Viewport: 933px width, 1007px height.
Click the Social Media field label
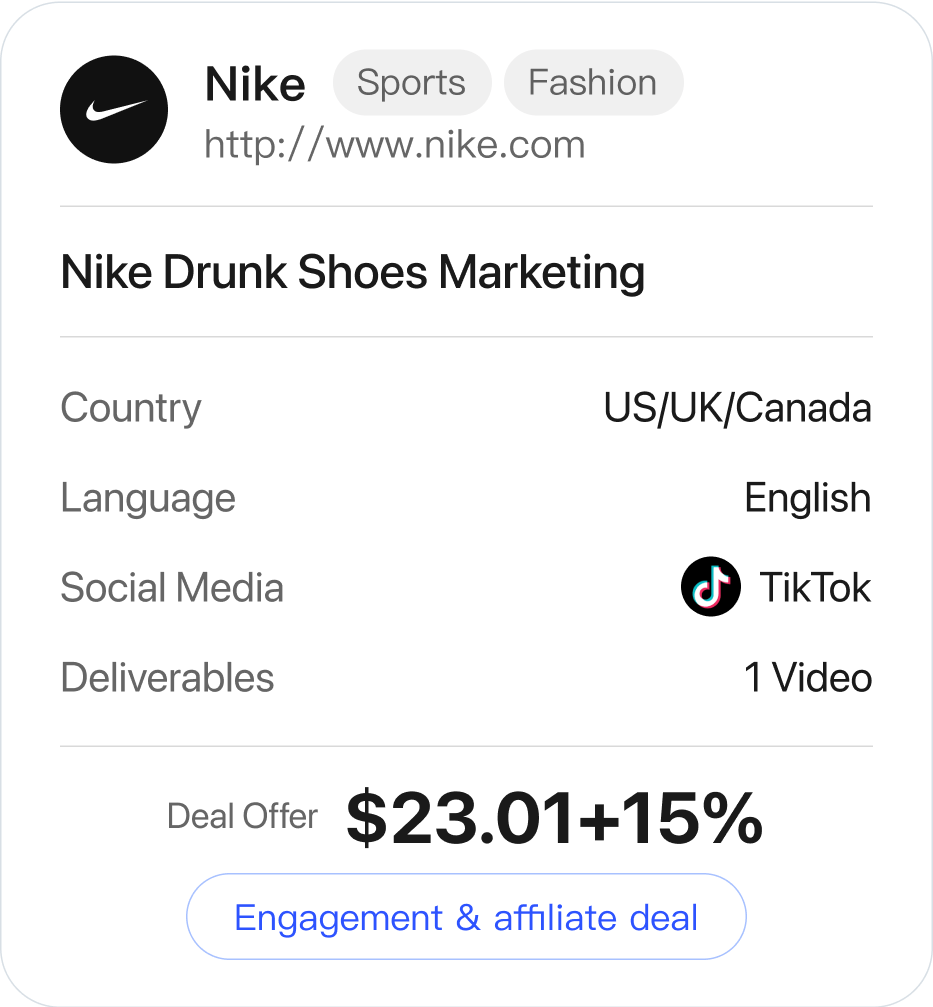pos(172,587)
